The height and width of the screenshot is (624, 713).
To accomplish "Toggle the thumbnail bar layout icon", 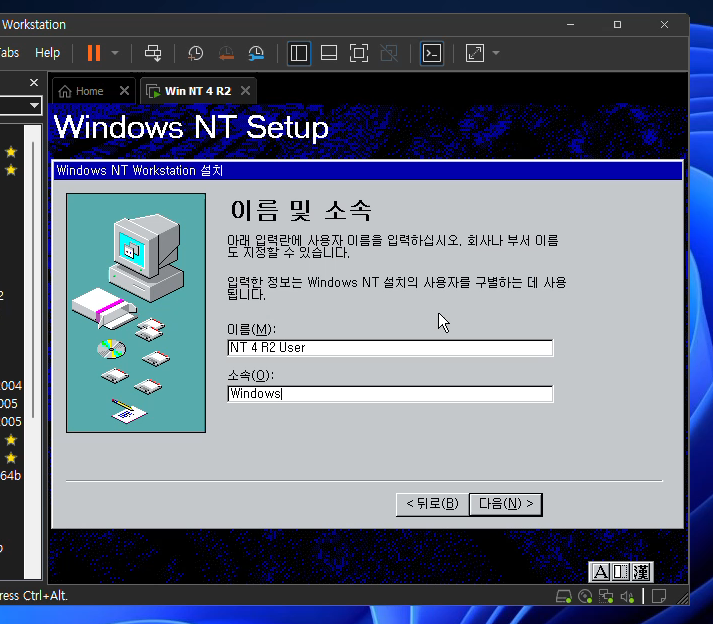I will (x=329, y=53).
